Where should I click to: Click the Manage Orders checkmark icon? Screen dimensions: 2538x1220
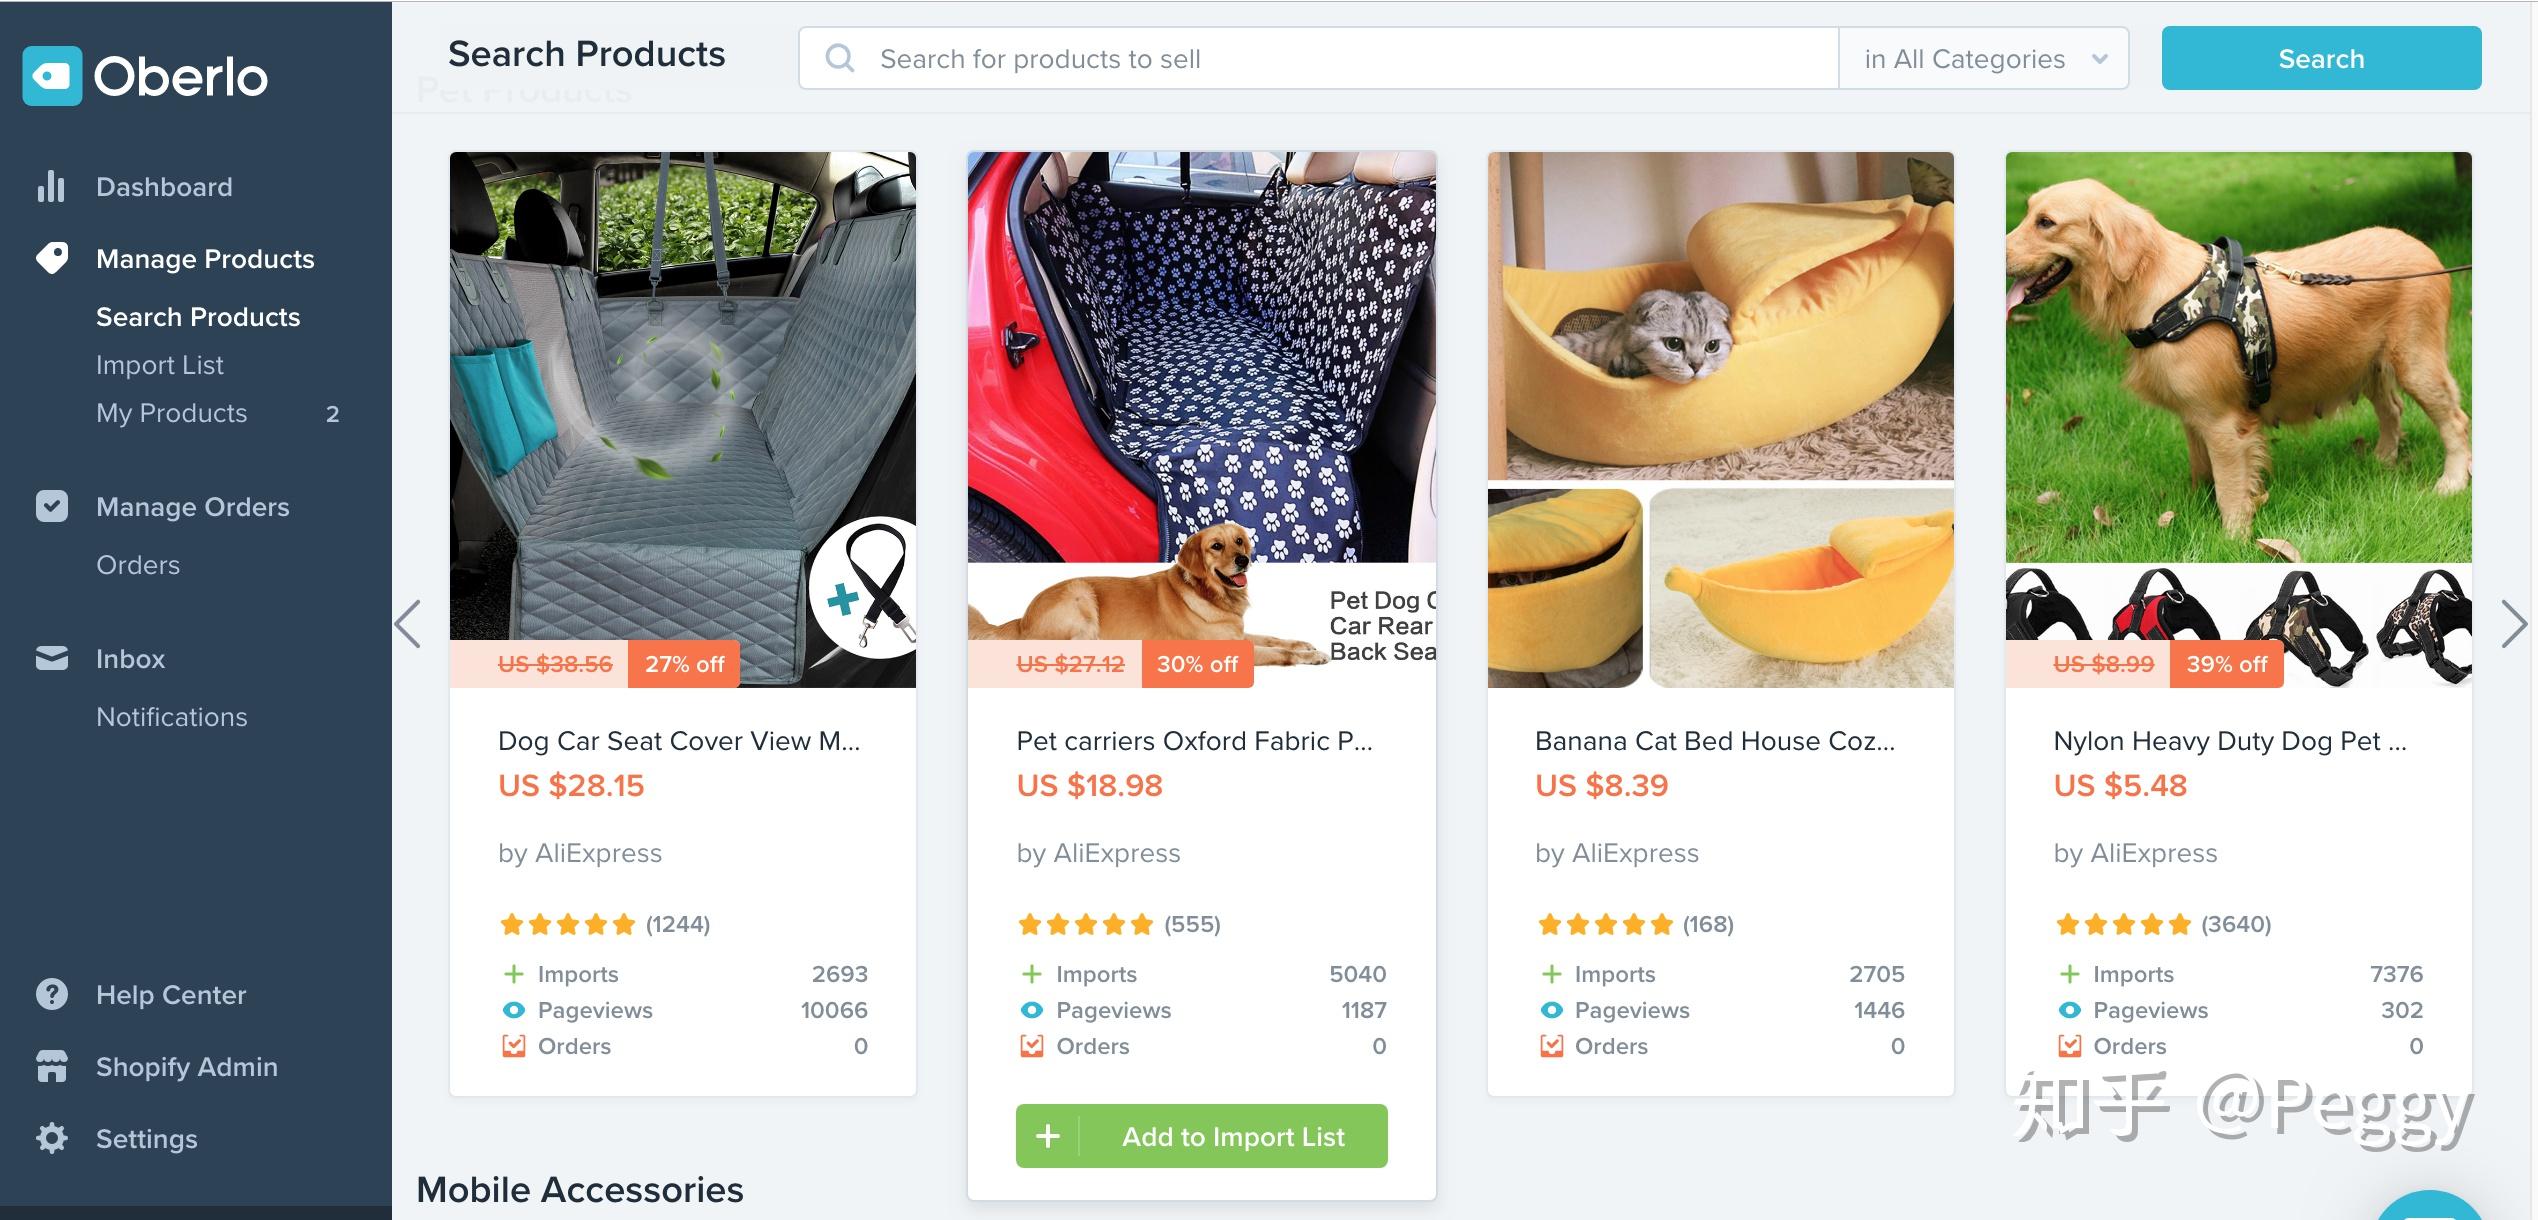tap(52, 506)
